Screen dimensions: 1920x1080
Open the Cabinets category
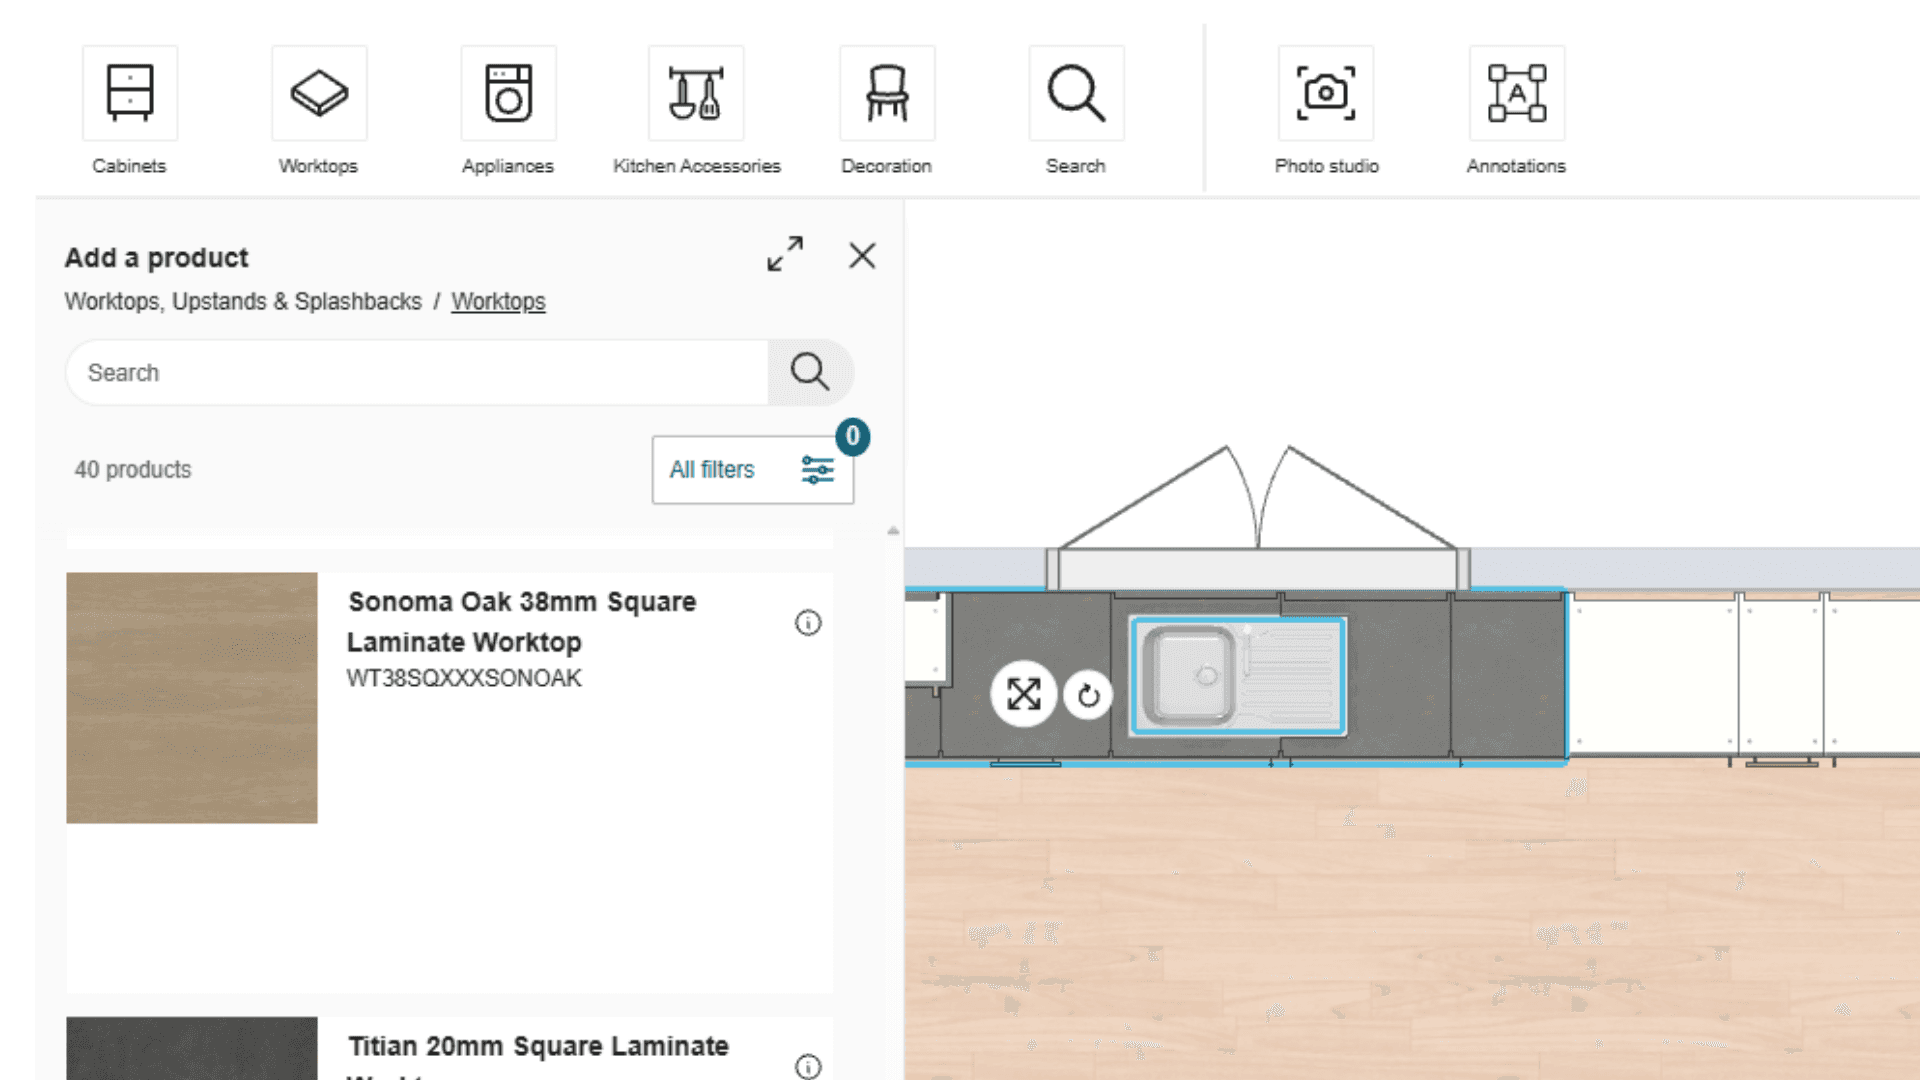[x=129, y=111]
